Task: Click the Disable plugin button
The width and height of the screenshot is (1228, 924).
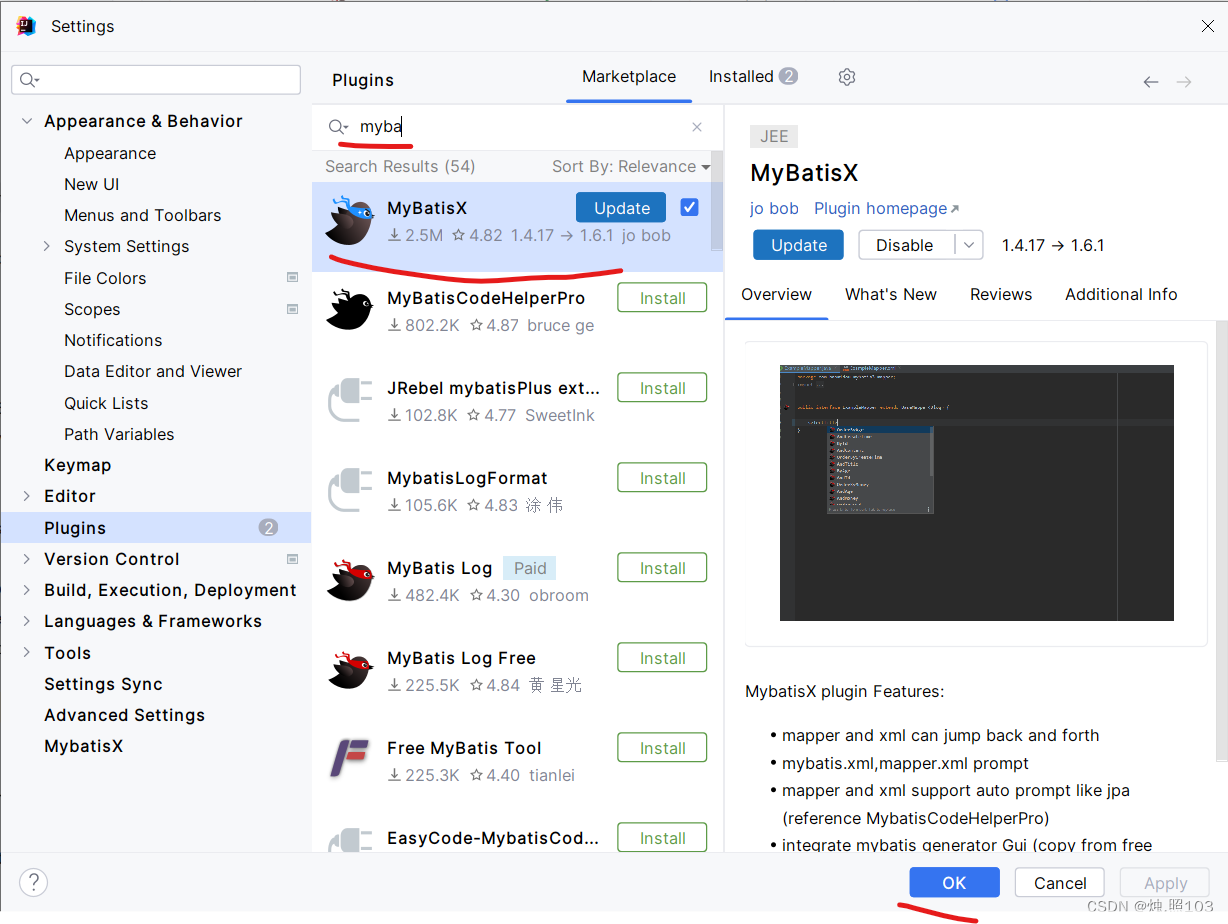Action: (905, 245)
